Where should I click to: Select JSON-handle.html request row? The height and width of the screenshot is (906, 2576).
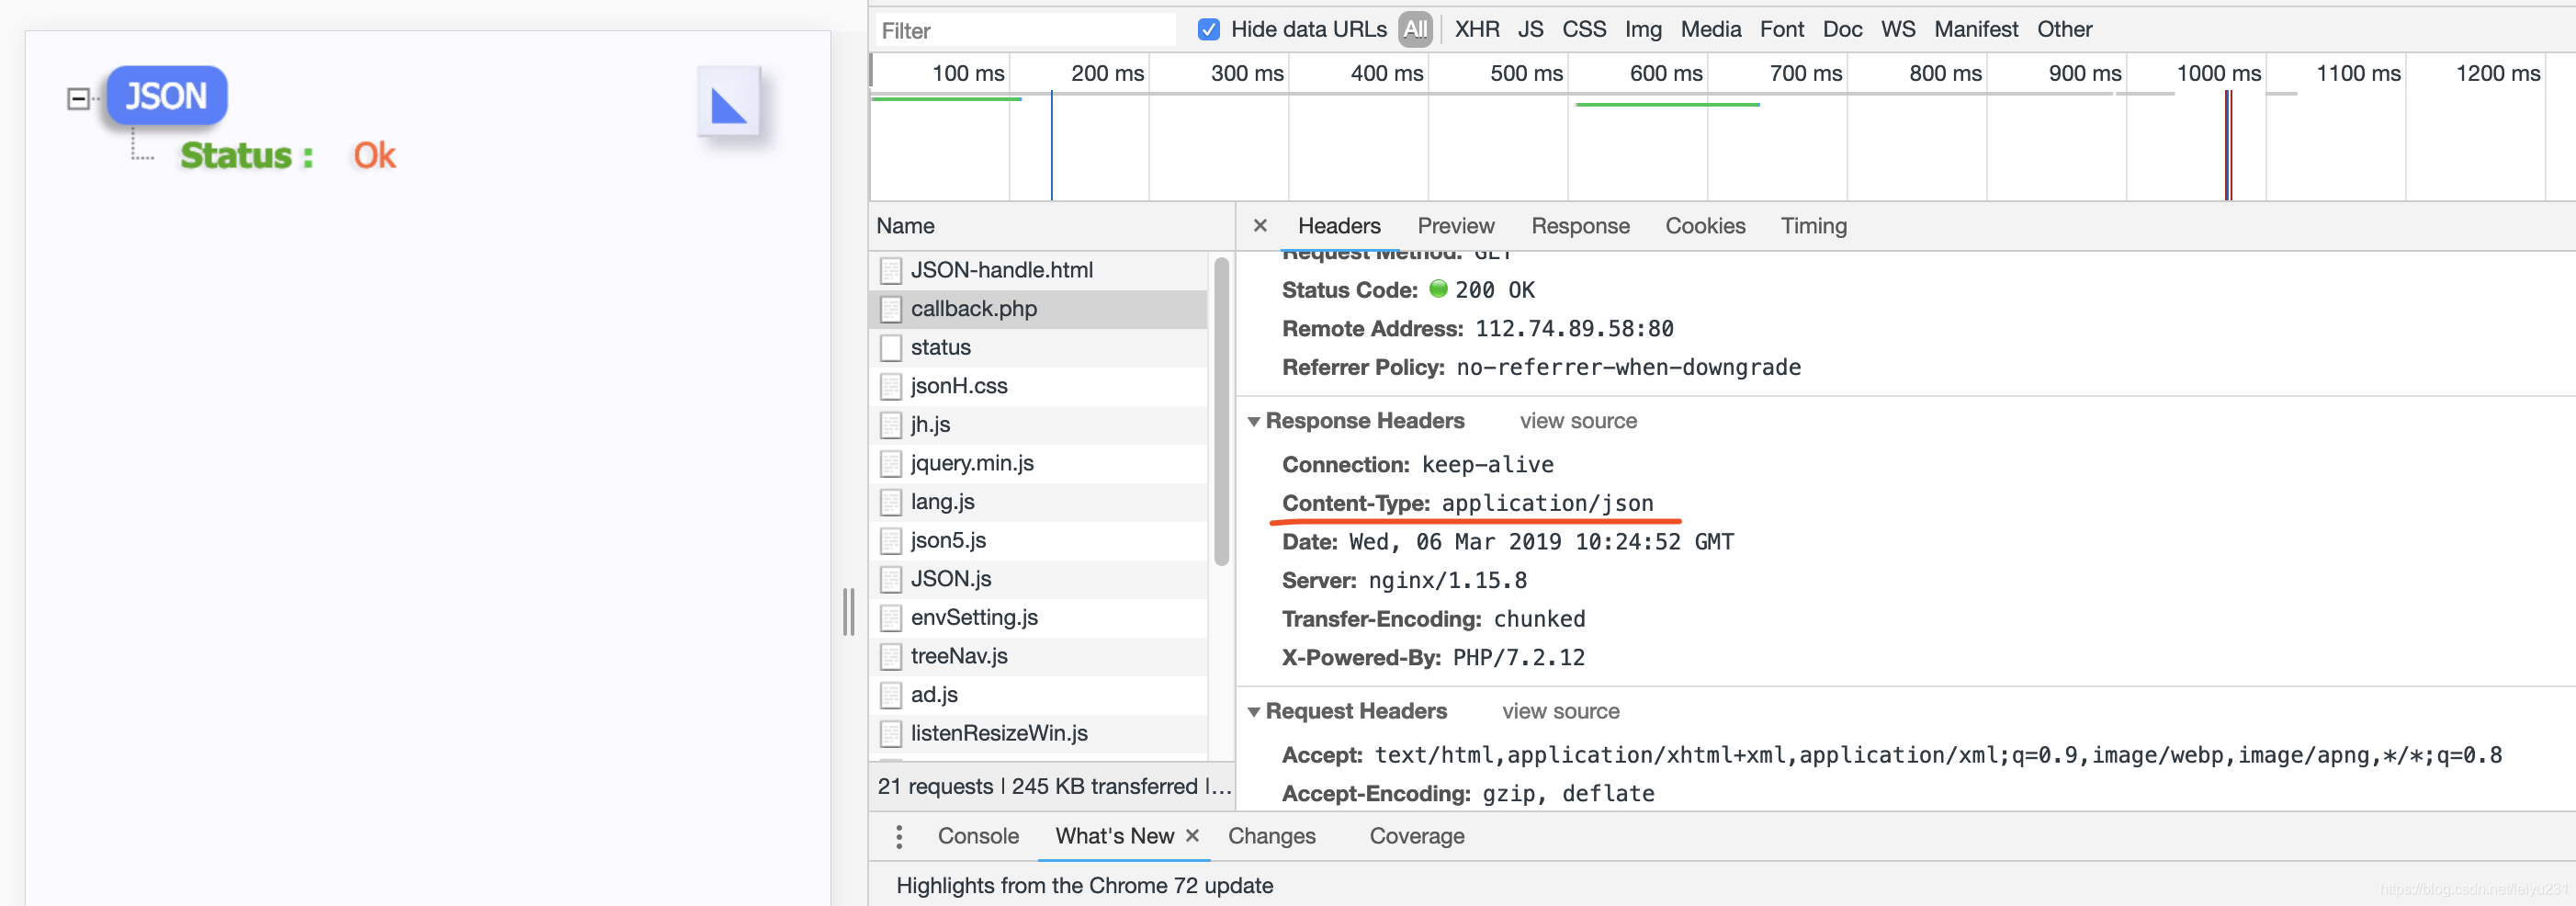[1038, 270]
